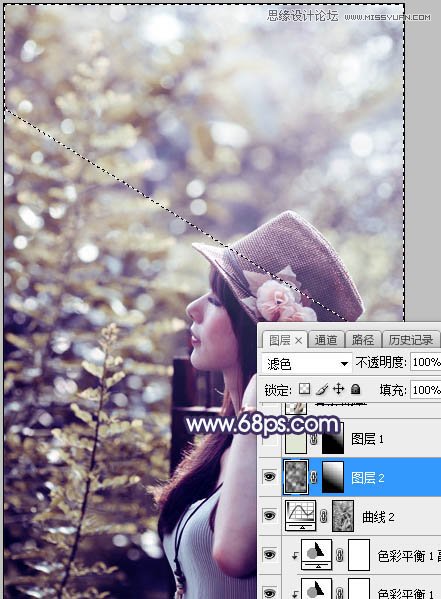Click the 不透明度 100% input field
441x599 pixels.
click(425, 362)
